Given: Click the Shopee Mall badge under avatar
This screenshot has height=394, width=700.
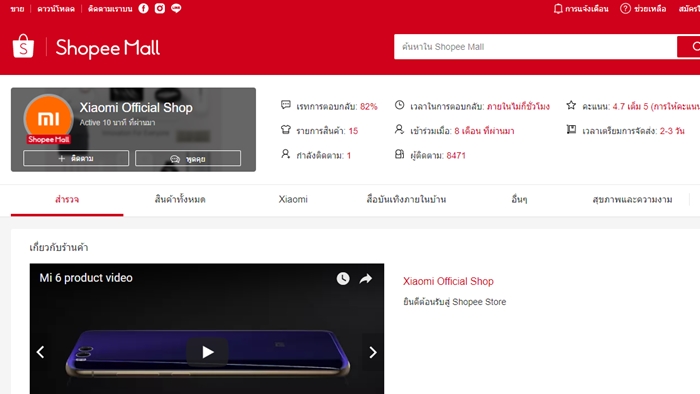Looking at the screenshot, I should (x=49, y=140).
